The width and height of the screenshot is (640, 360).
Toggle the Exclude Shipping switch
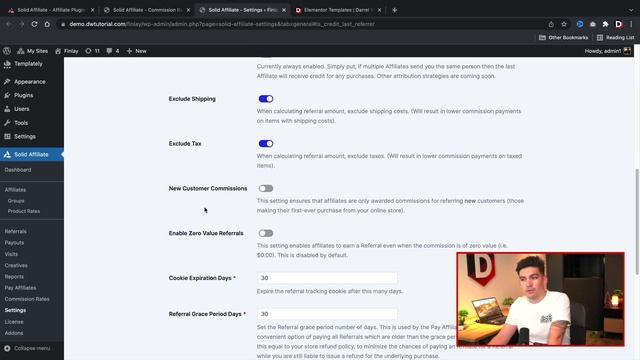266,99
